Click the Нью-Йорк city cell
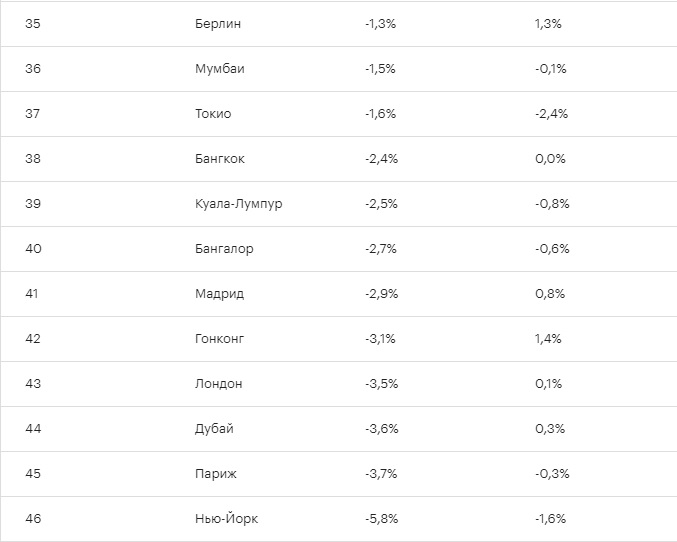This screenshot has width=677, height=542. click(x=226, y=518)
